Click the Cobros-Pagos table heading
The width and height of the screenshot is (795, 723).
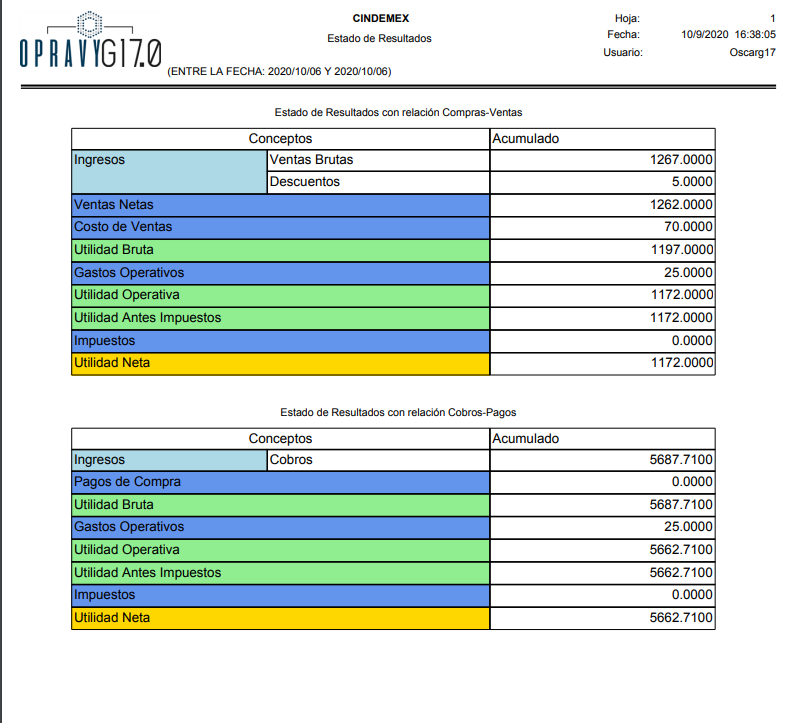399,413
